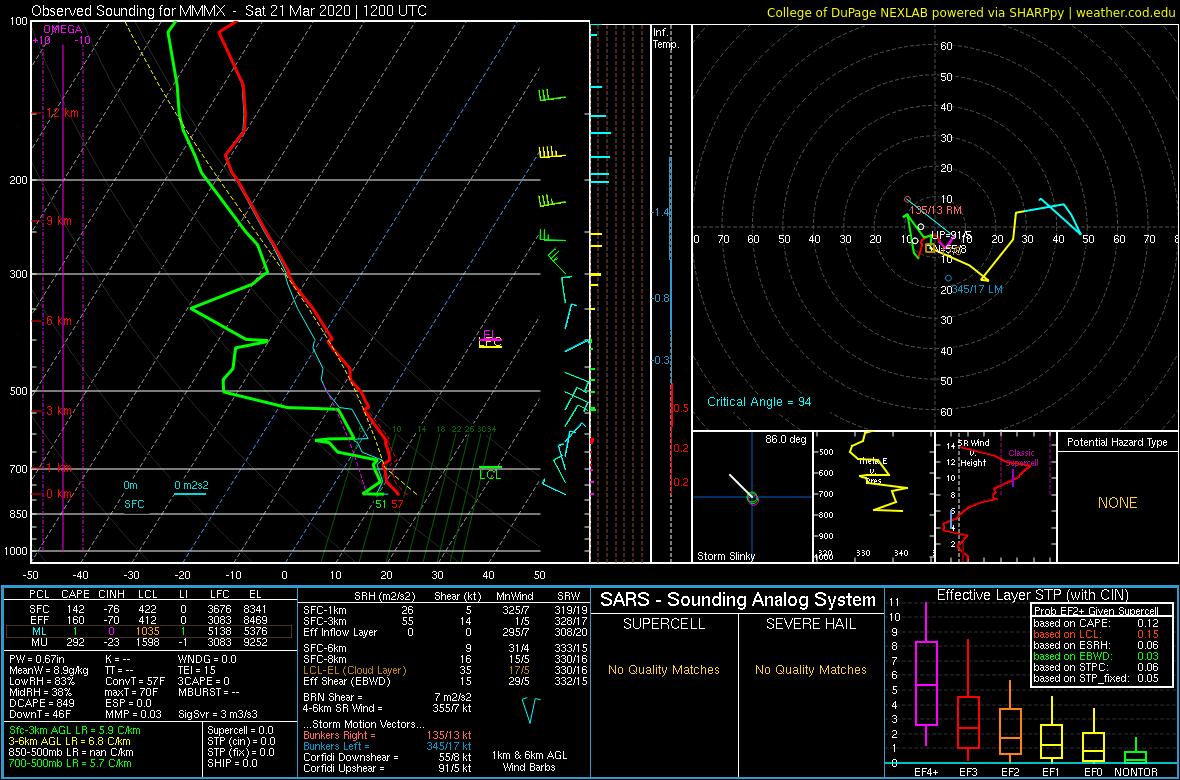This screenshot has width=1180, height=780.
Task: Click the green LCL marker on skew-T
Action: click(490, 473)
